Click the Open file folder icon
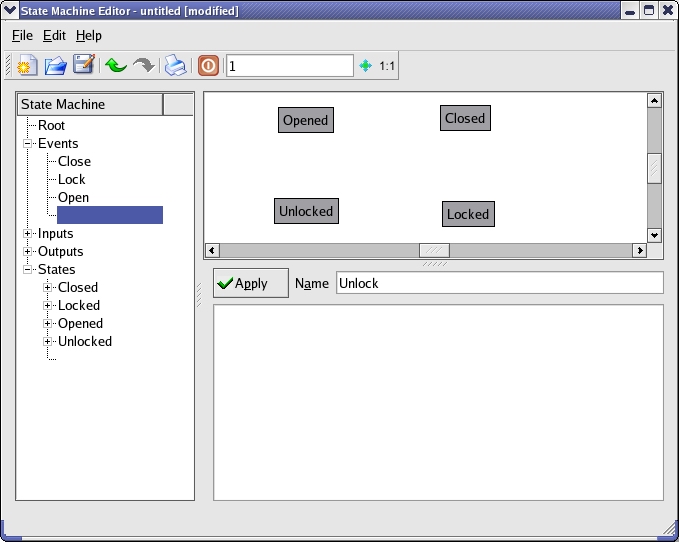Image resolution: width=679 pixels, height=542 pixels. coord(56,66)
